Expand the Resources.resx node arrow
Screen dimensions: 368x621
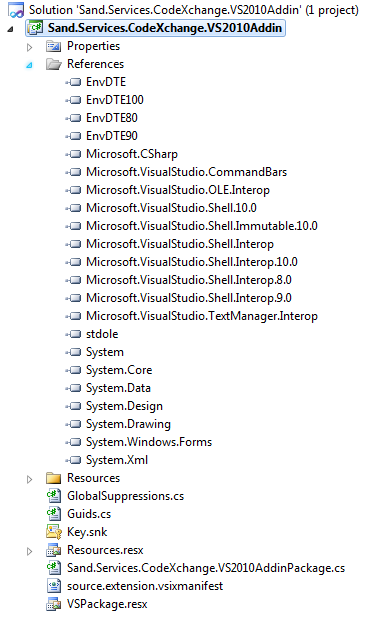tap(29, 551)
